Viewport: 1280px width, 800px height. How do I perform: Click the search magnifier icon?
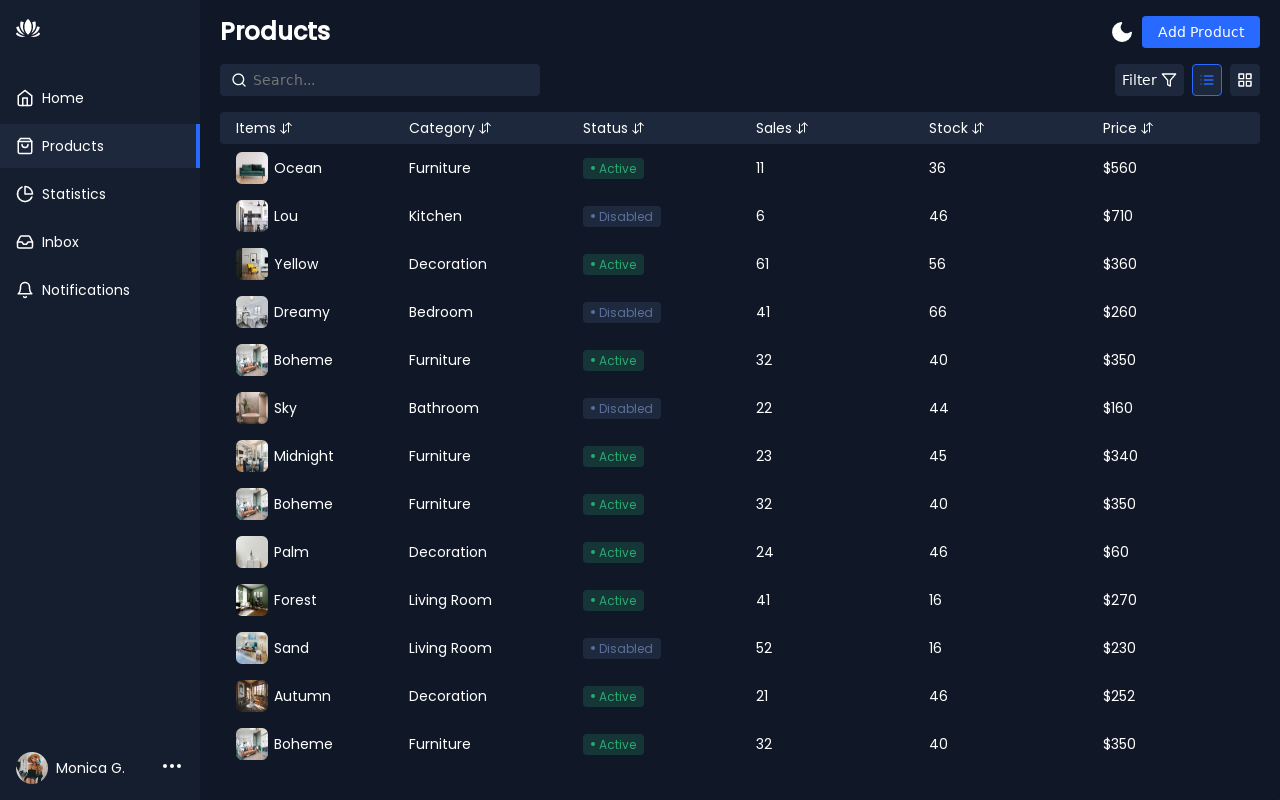pyautogui.click(x=239, y=80)
